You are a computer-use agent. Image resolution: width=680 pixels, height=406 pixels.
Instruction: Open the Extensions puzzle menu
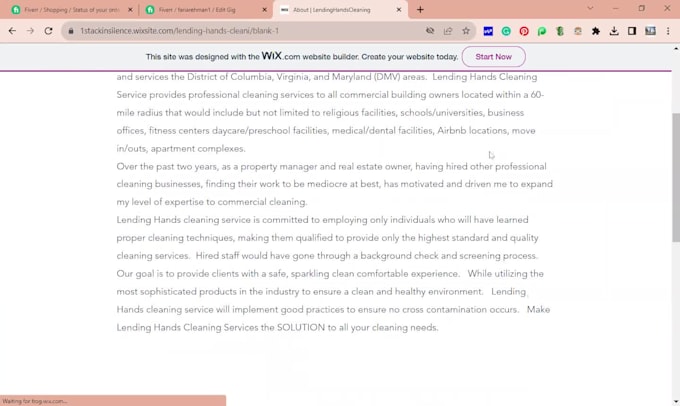(x=596, y=31)
